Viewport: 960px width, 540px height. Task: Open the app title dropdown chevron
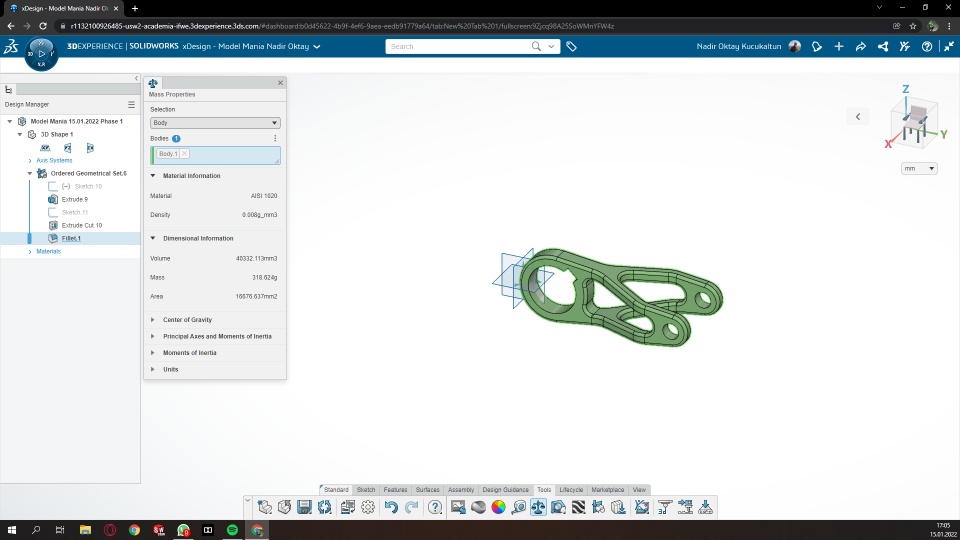point(317,47)
